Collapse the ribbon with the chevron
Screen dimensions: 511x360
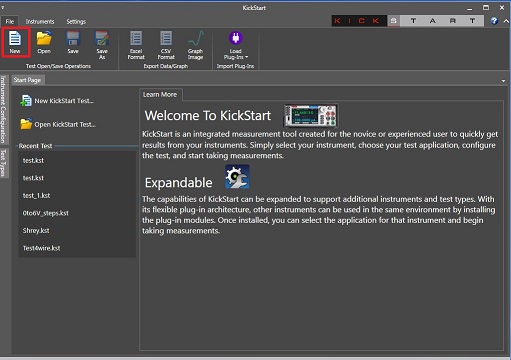(x=506, y=21)
